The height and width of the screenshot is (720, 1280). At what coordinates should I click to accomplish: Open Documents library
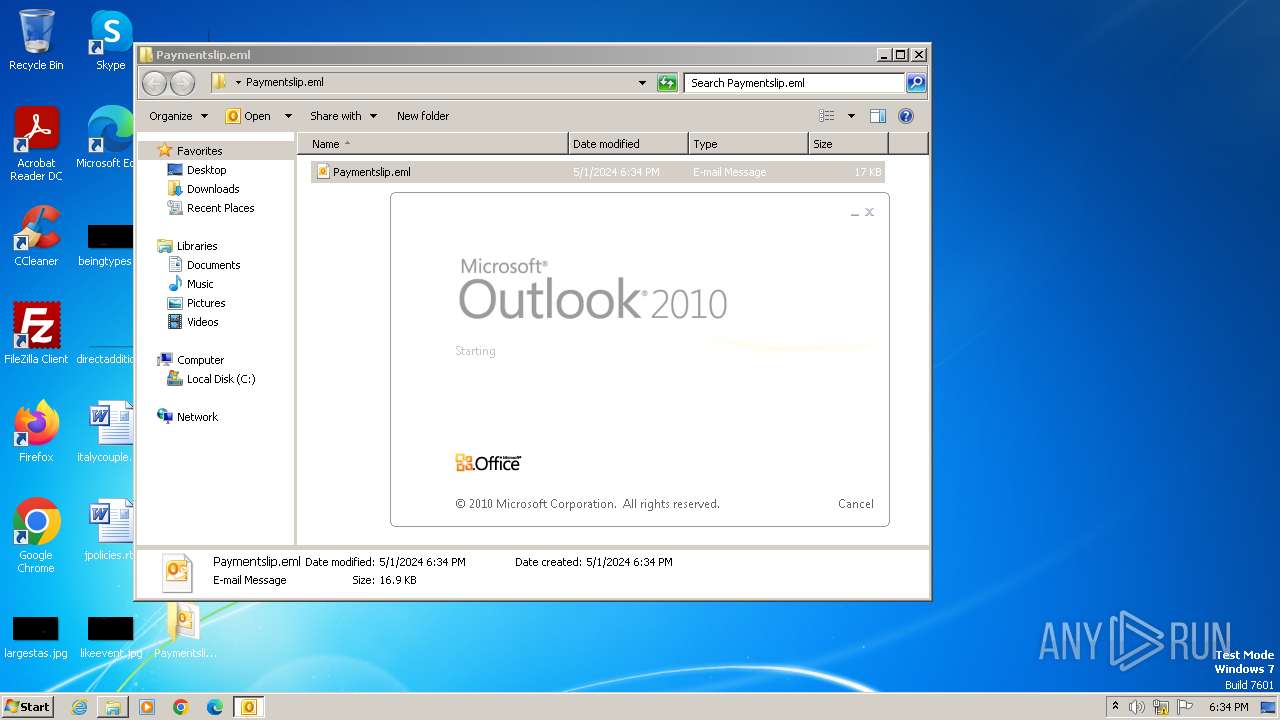coord(213,265)
